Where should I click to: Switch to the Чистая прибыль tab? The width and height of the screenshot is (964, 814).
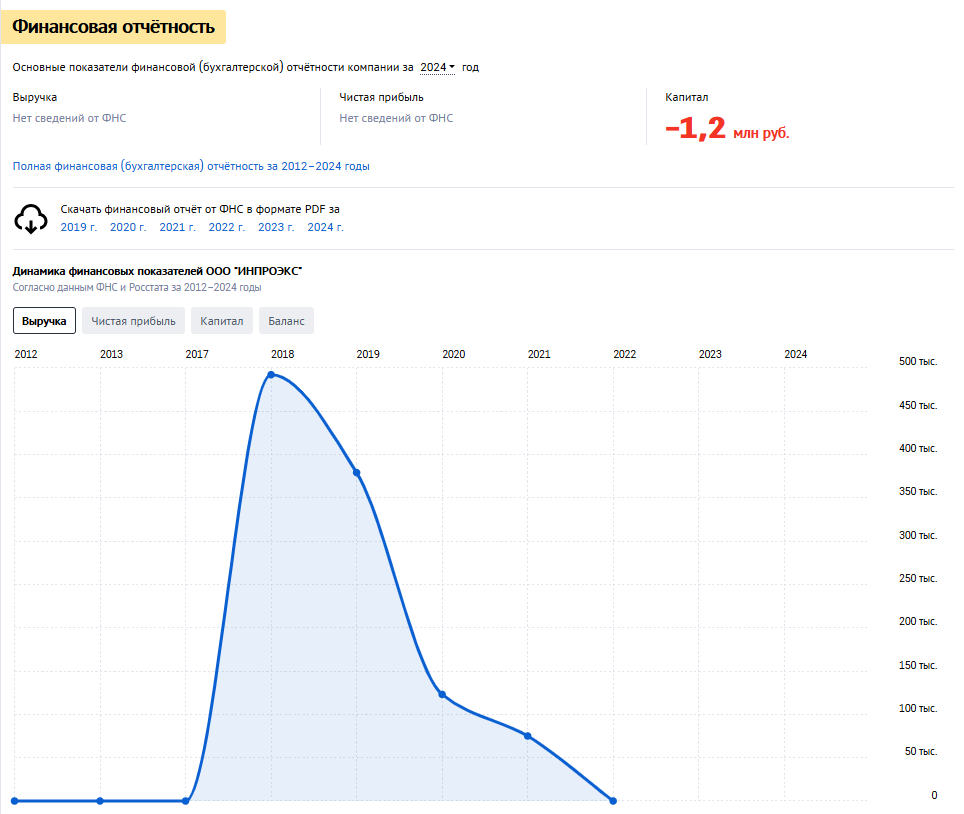click(133, 321)
